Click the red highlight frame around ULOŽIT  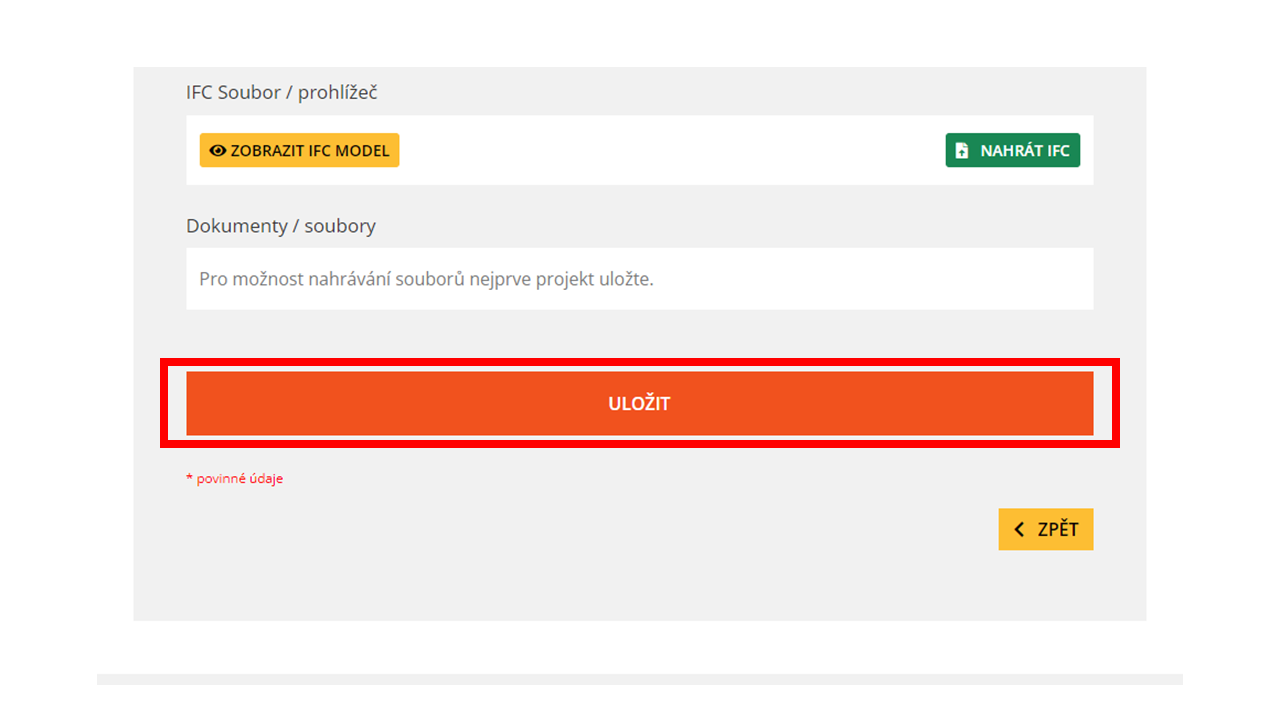[x=640, y=362]
